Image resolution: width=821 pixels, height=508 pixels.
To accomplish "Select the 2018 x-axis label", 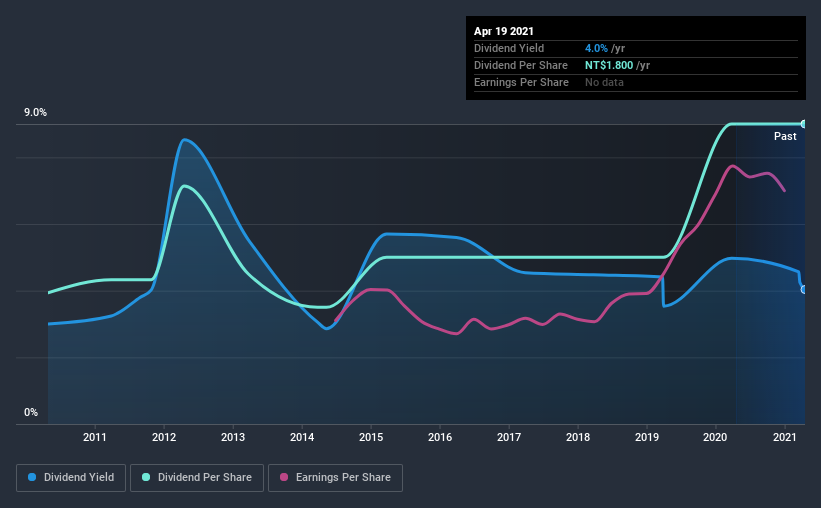I will (x=578, y=437).
